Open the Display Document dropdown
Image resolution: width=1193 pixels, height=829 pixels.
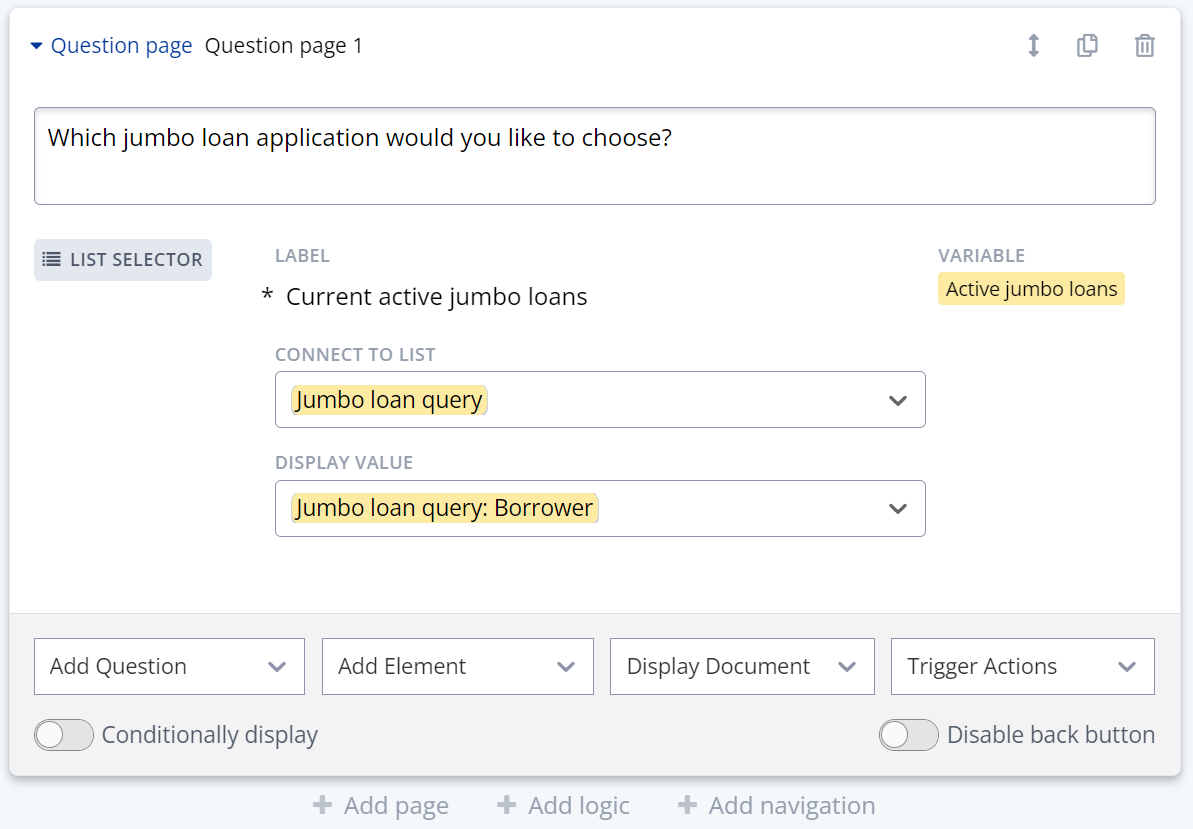click(x=742, y=667)
